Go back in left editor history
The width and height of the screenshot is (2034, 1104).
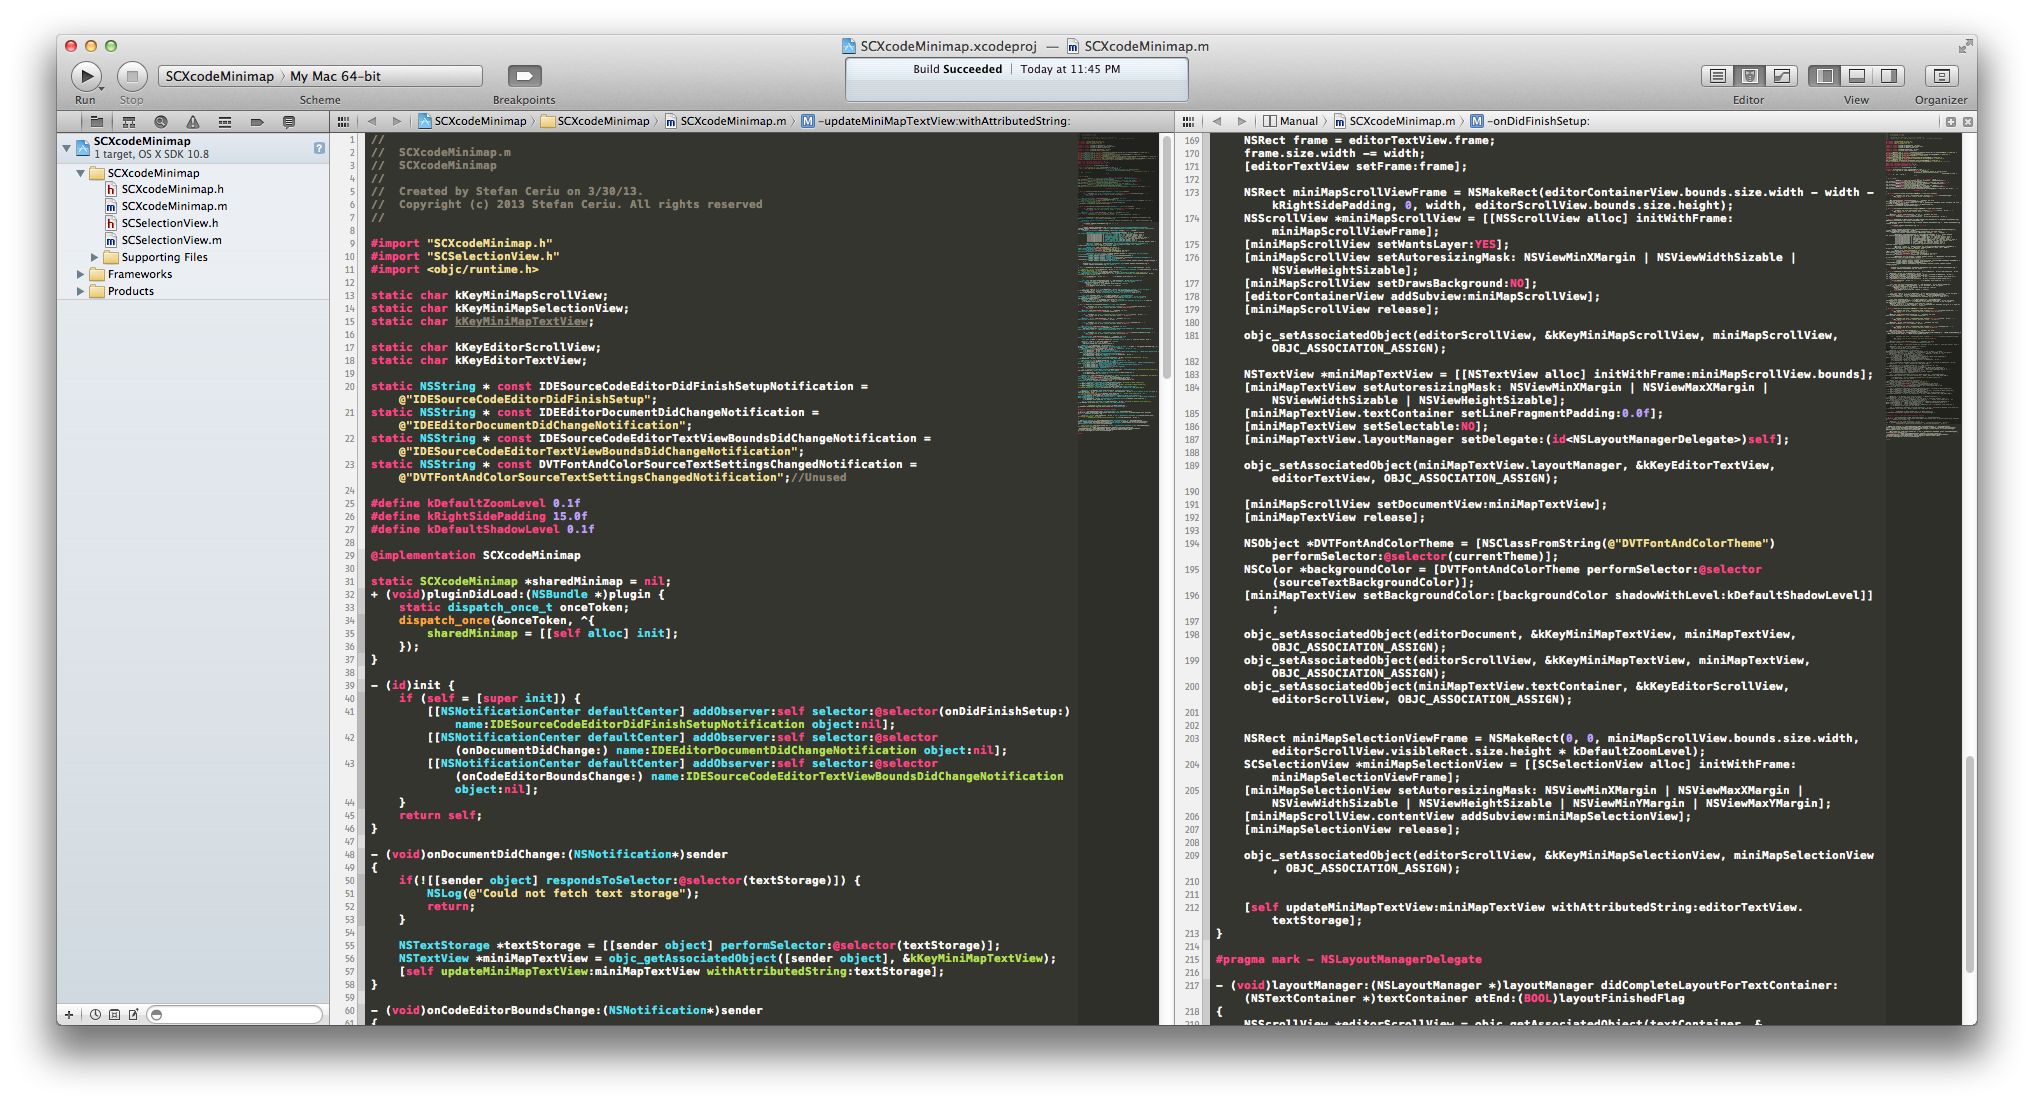372,122
